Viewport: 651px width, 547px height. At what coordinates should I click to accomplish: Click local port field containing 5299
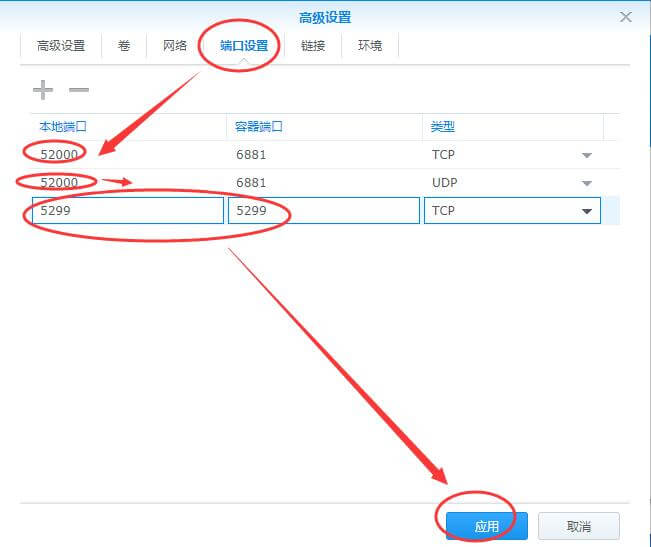pos(127,211)
